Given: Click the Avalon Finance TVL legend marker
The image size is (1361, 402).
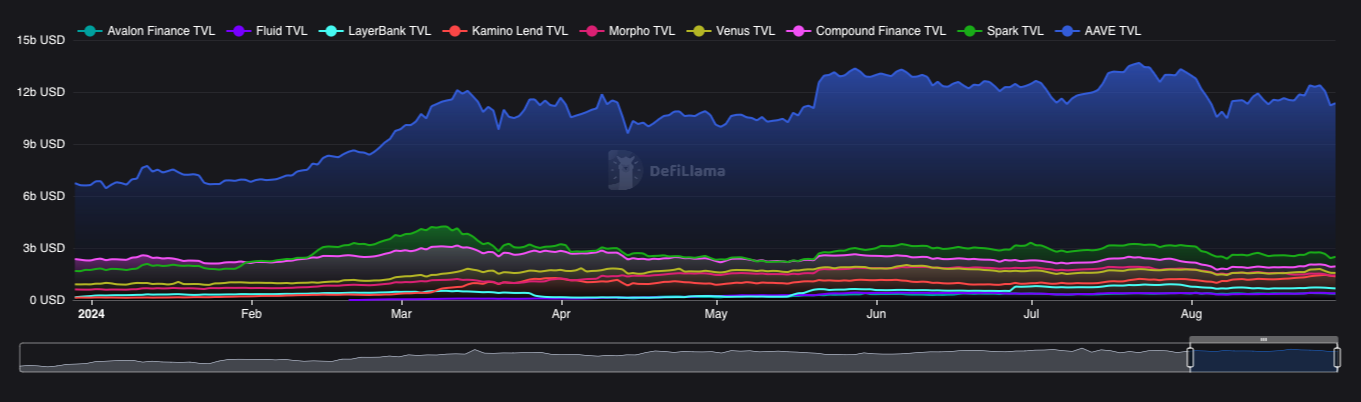Looking at the screenshot, I should click(x=89, y=31).
